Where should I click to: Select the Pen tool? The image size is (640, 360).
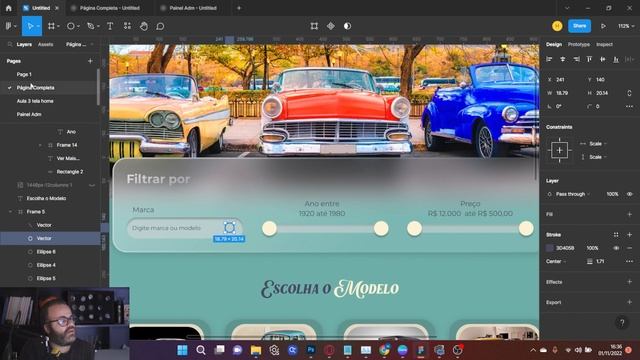[91, 26]
